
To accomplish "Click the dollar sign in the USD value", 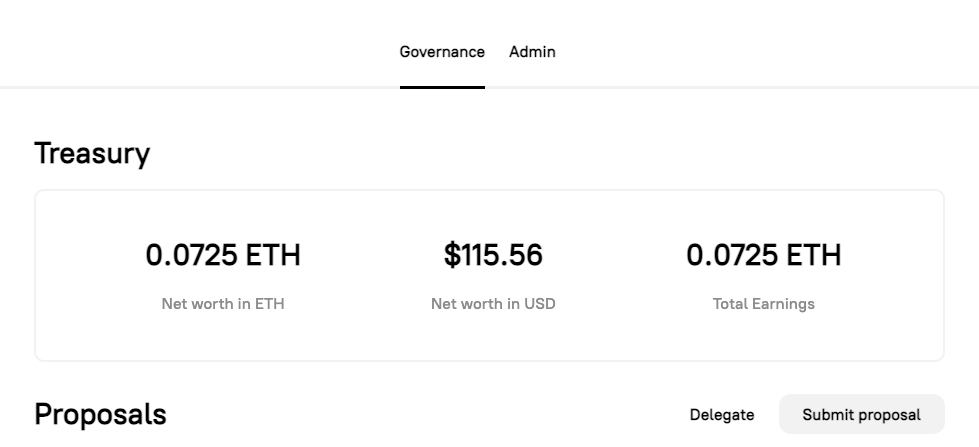I will pyautogui.click(x=451, y=256).
